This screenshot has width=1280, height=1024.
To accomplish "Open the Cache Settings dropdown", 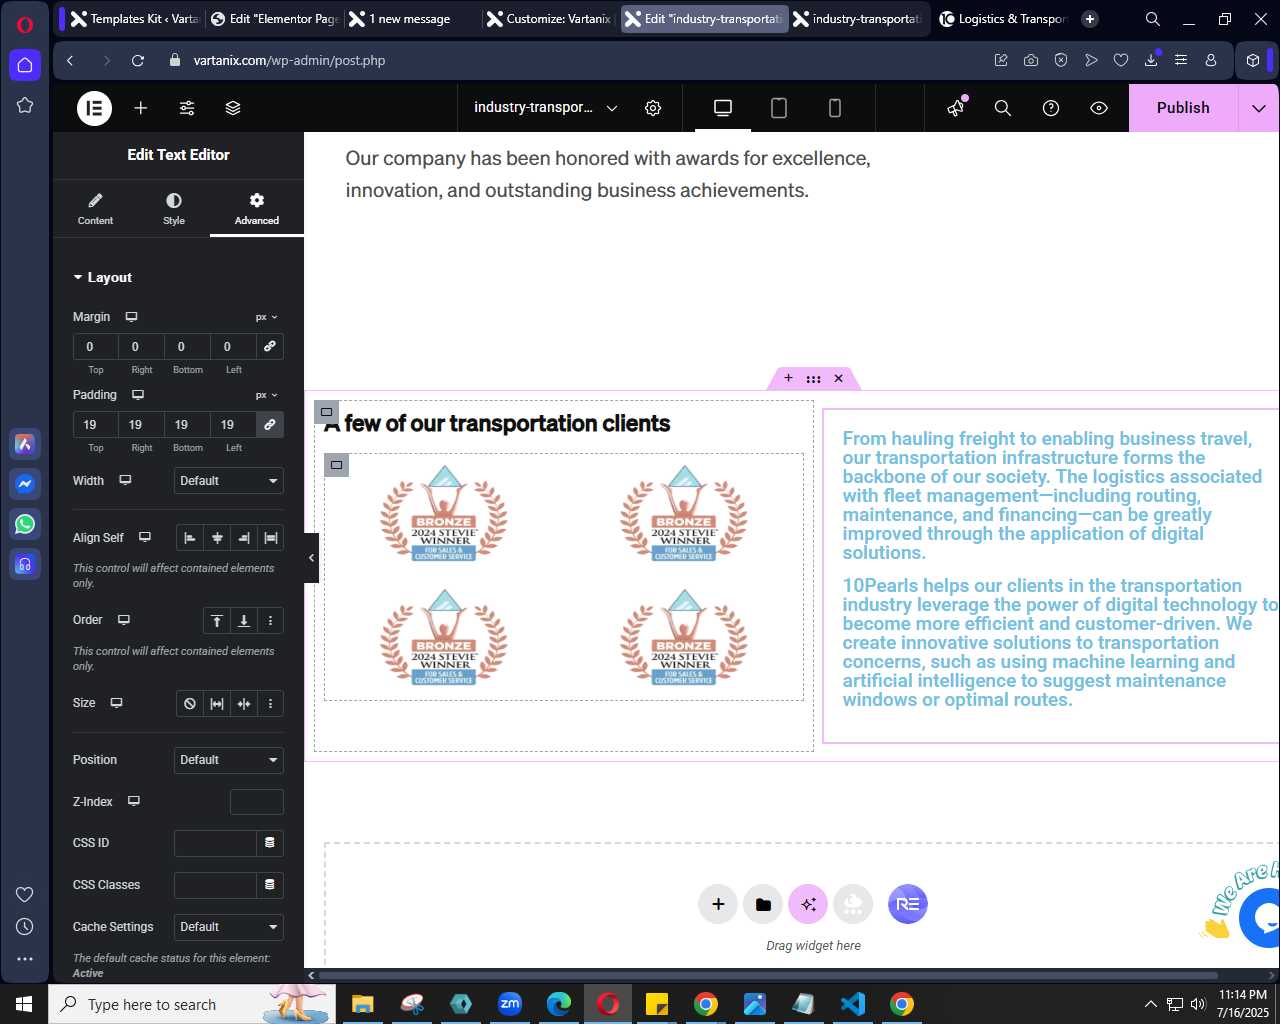I will click(229, 927).
